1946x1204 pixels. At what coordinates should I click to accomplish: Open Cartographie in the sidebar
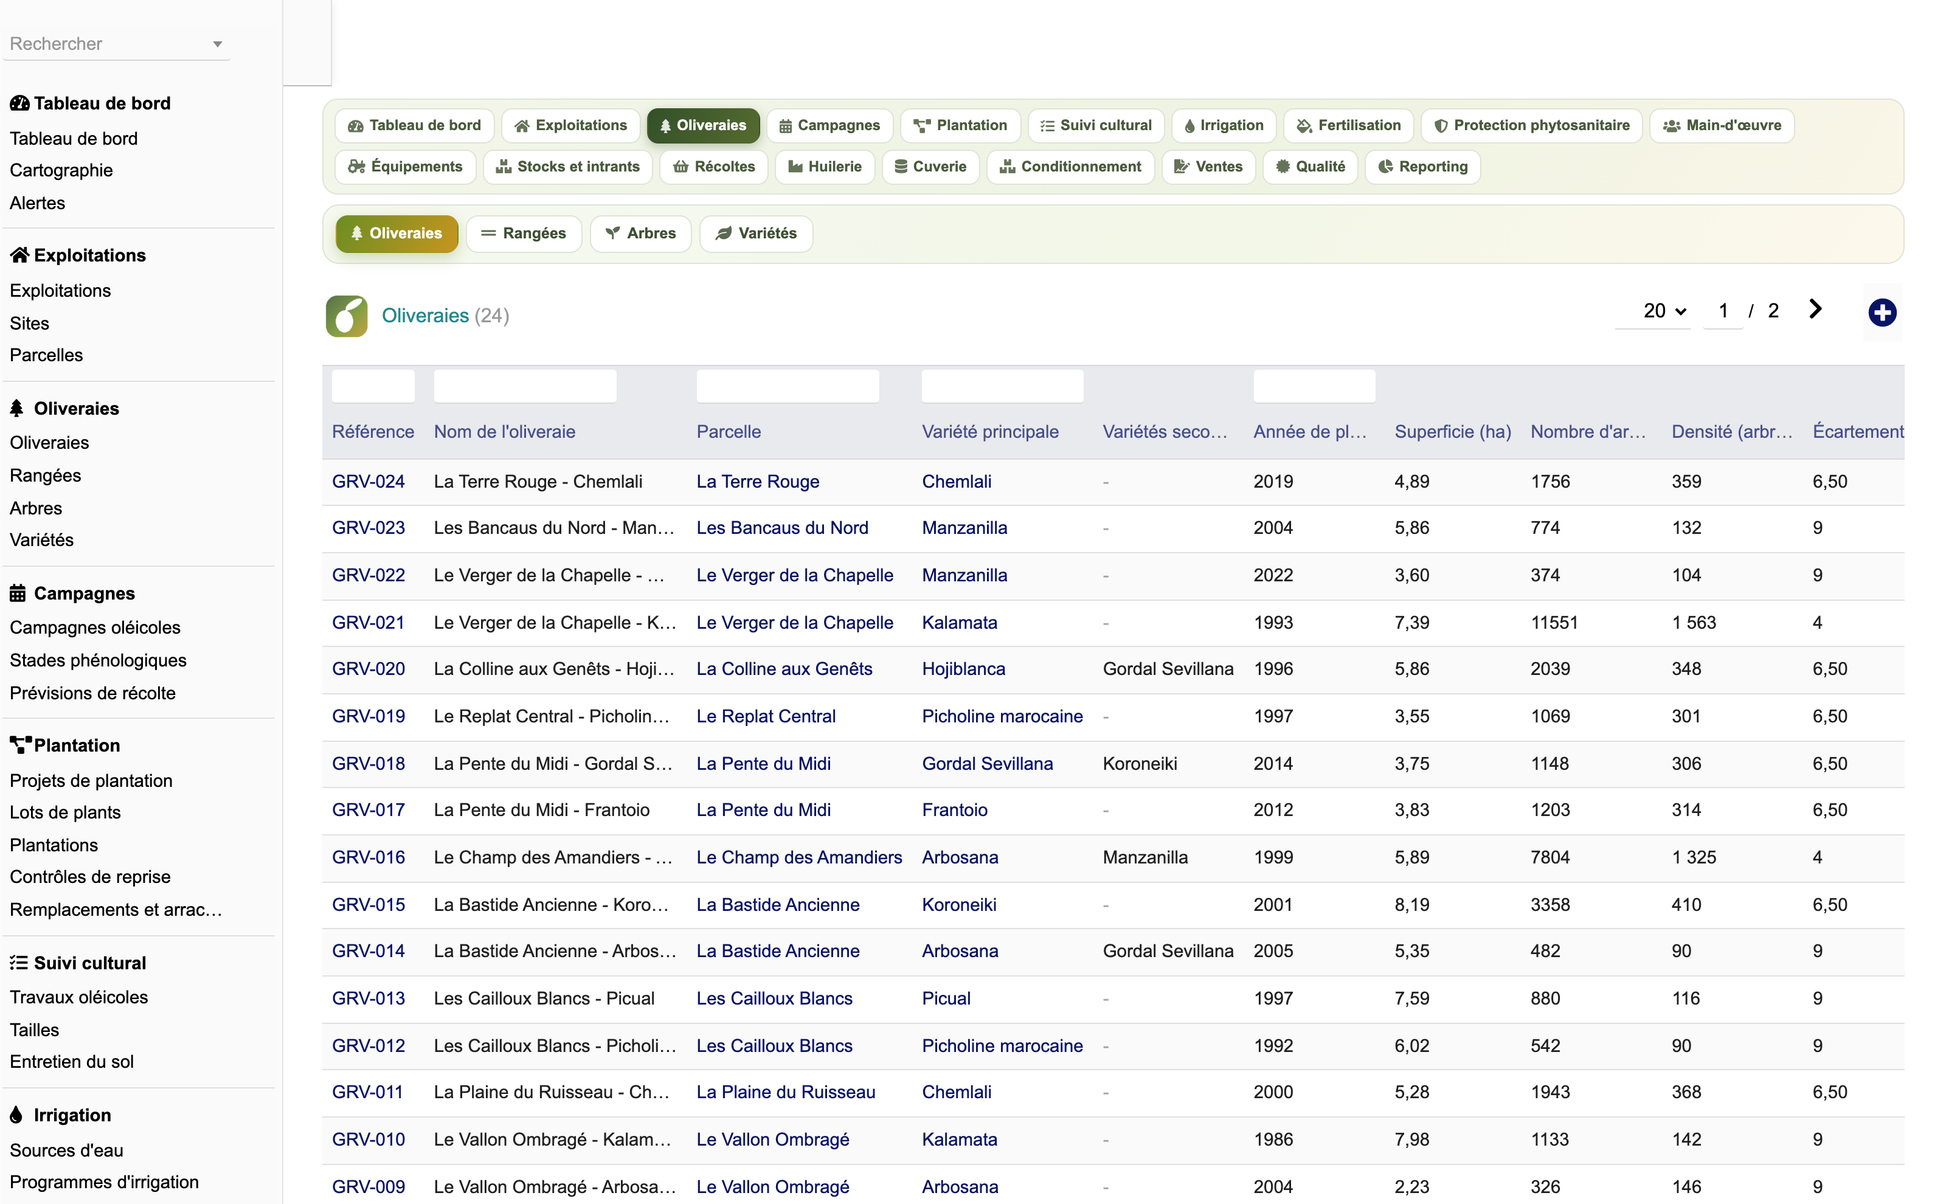[x=61, y=171]
